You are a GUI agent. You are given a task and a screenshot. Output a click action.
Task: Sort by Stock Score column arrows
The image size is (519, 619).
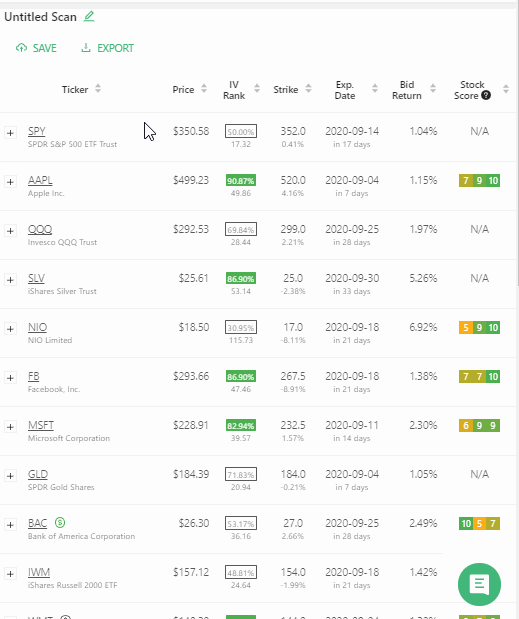pos(506,89)
